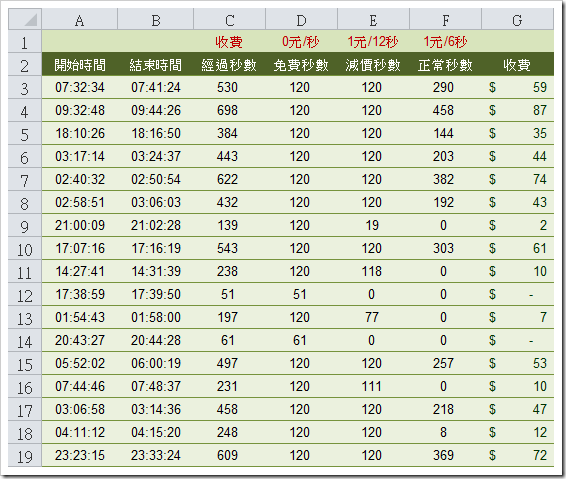Click the fee cell showing 87
The height and width of the screenshot is (479, 566).
click(x=517, y=110)
